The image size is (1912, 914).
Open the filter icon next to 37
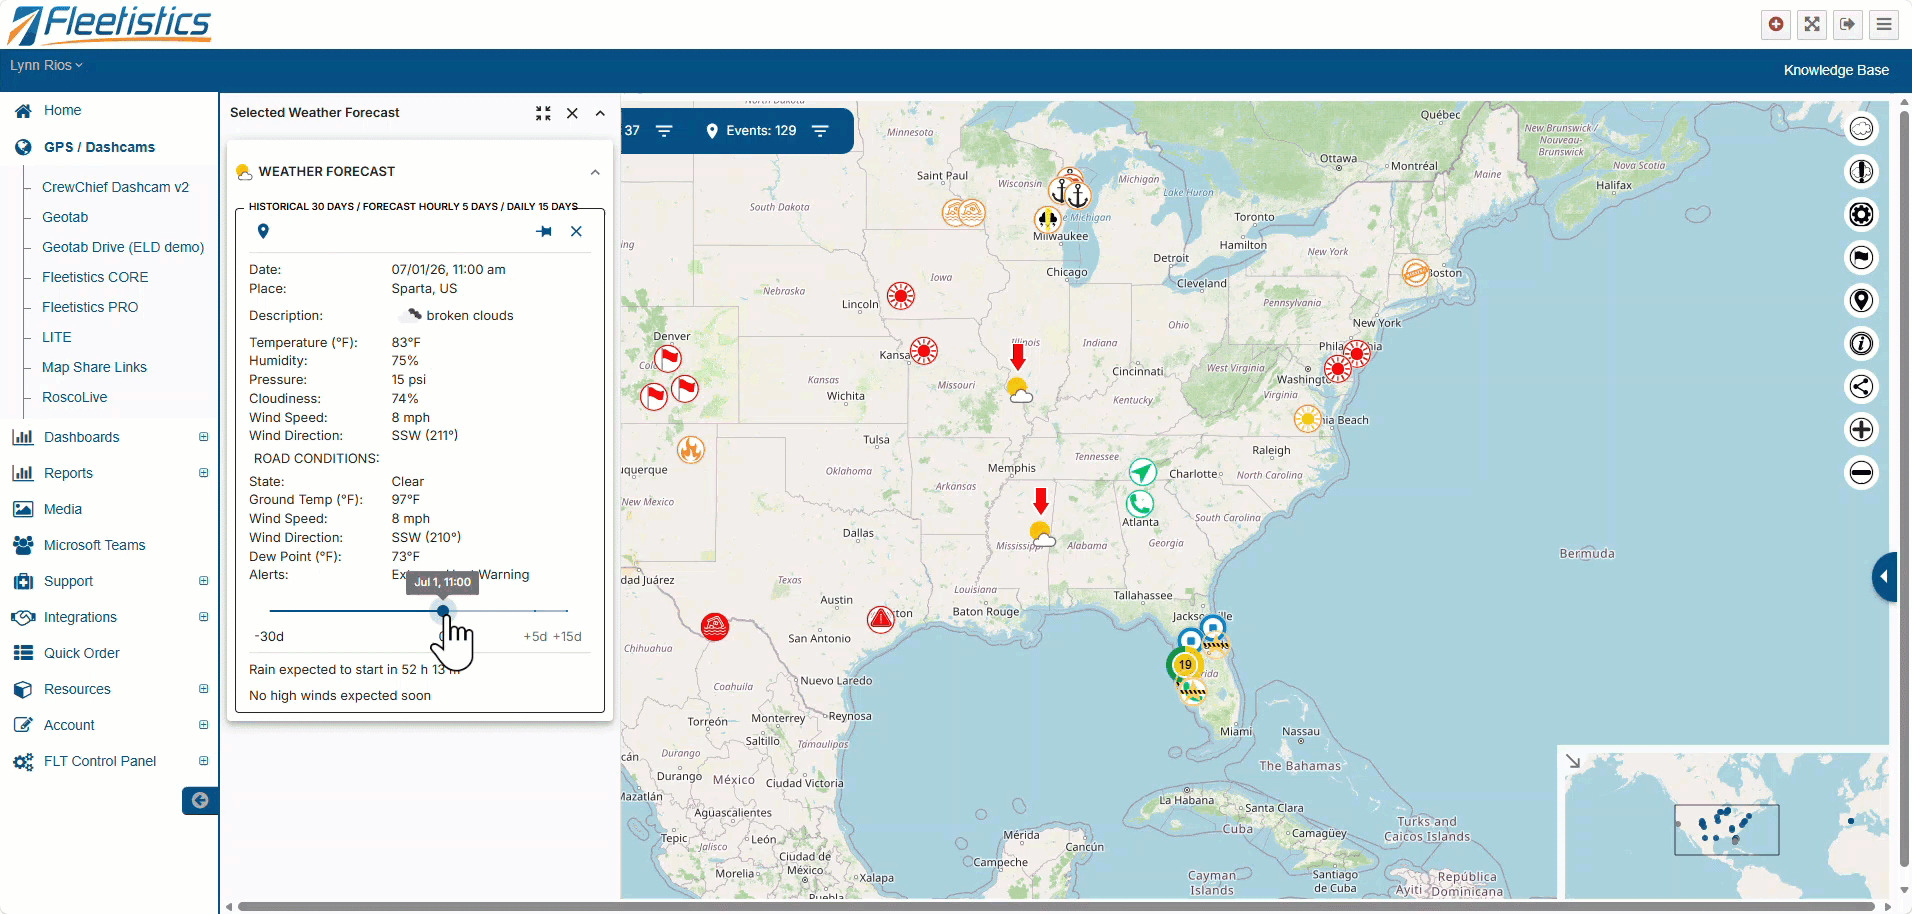point(664,131)
